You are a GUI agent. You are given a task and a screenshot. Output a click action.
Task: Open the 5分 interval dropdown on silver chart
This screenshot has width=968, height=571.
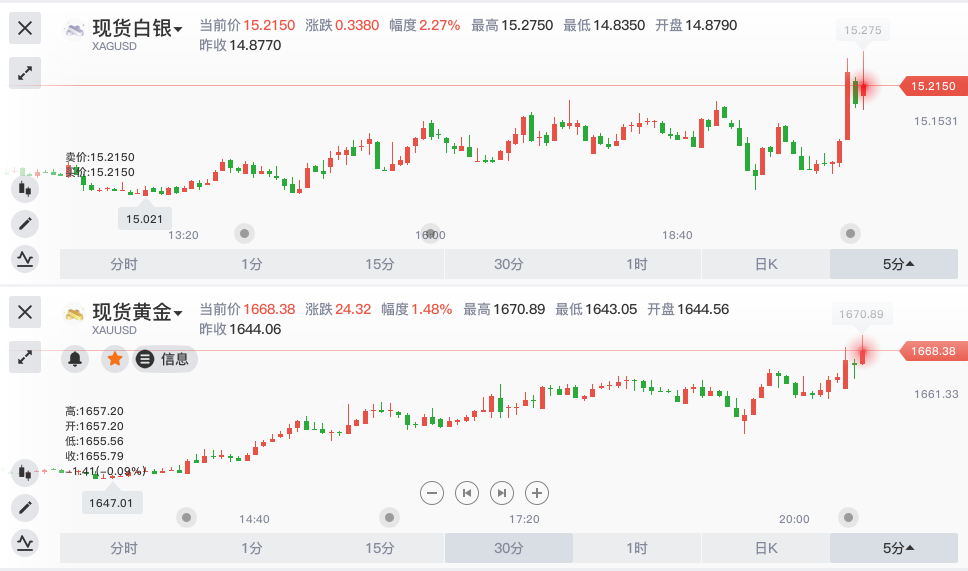898,264
